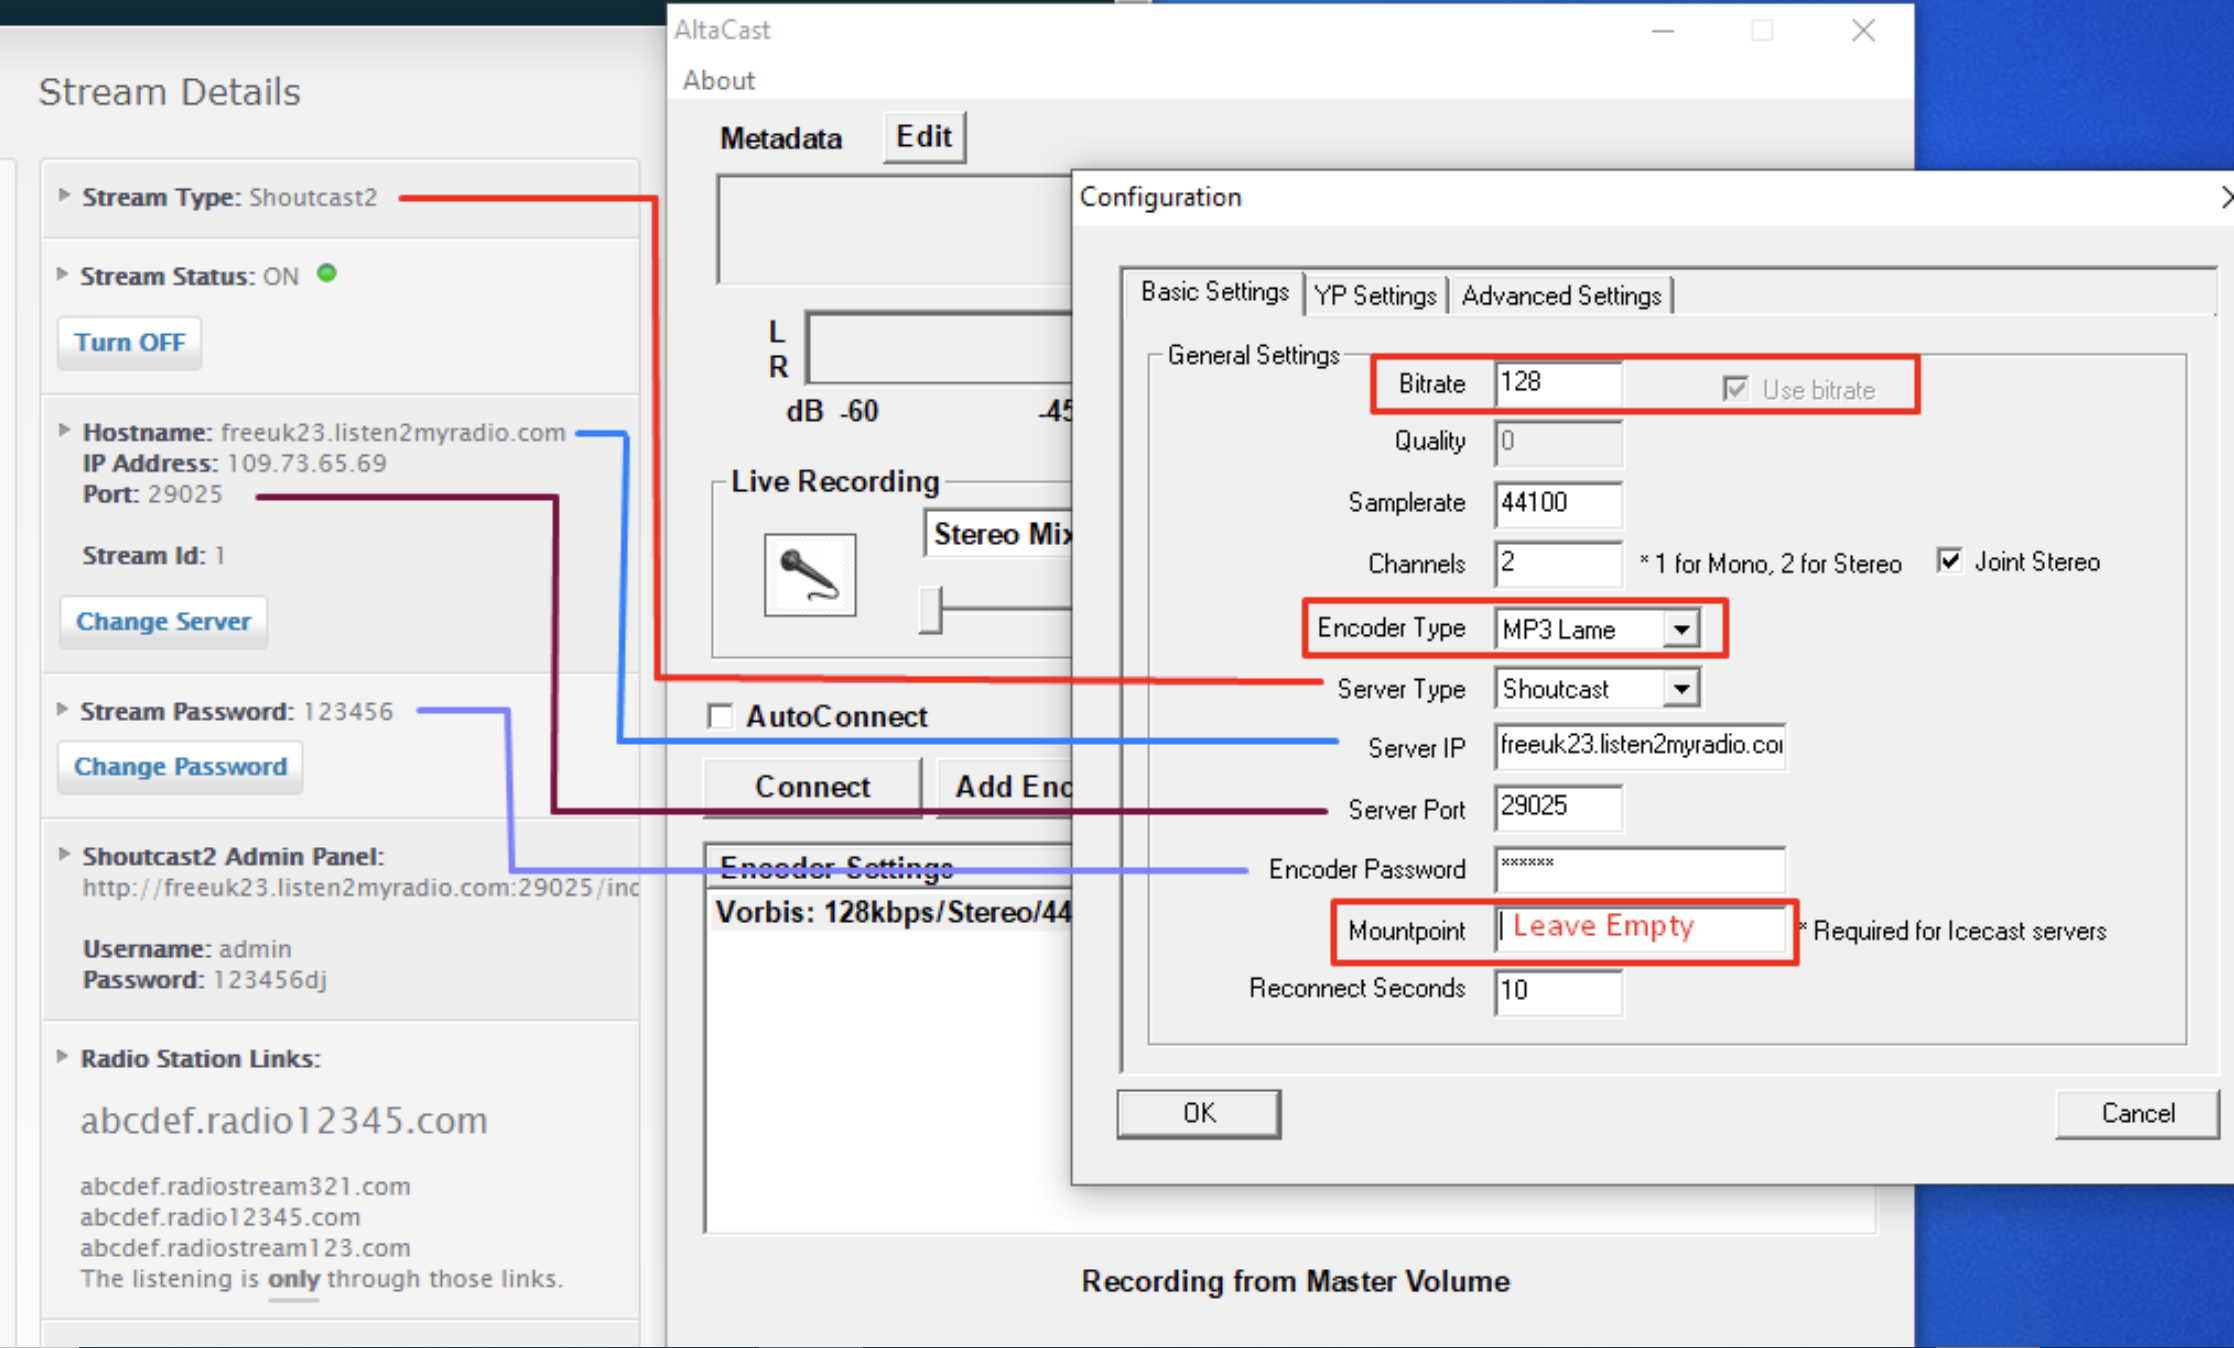
Task: Open the Encoder Type dropdown
Action: 1681,629
